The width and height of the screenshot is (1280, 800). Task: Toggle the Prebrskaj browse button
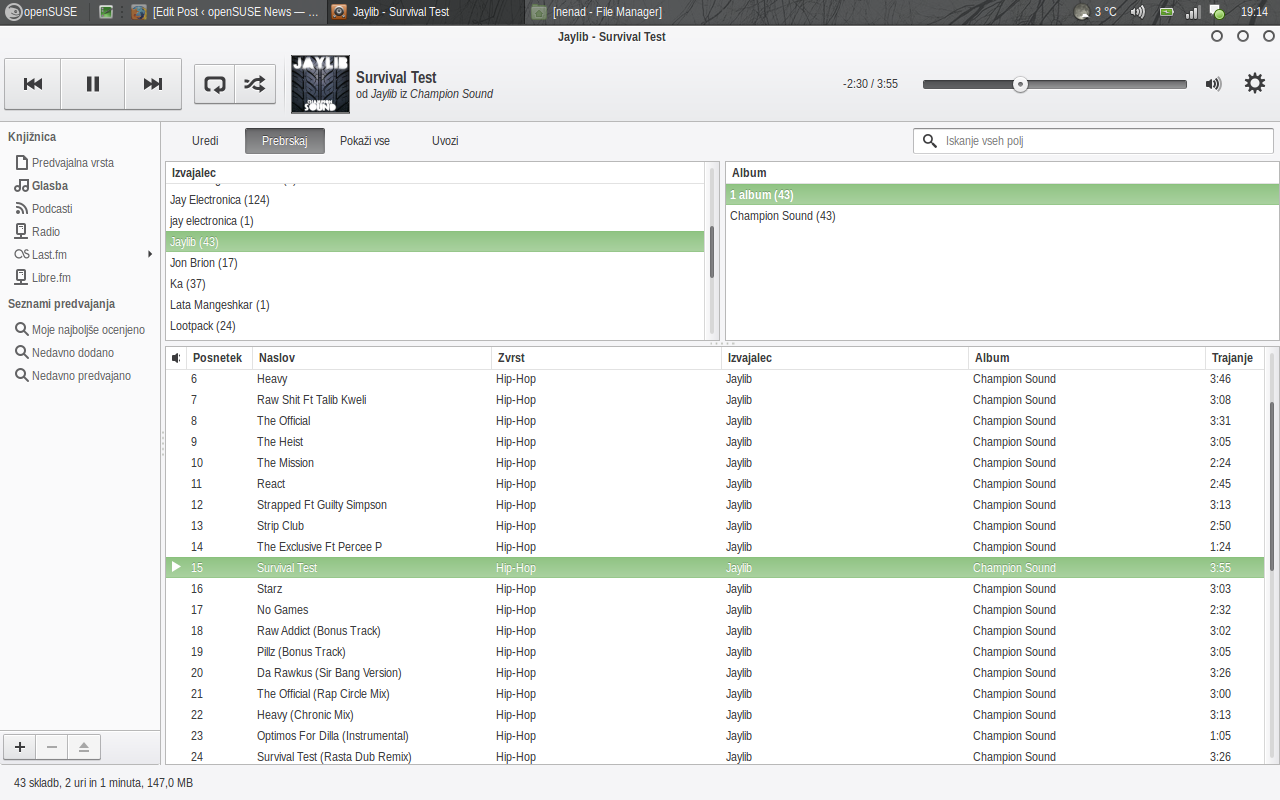[285, 141]
